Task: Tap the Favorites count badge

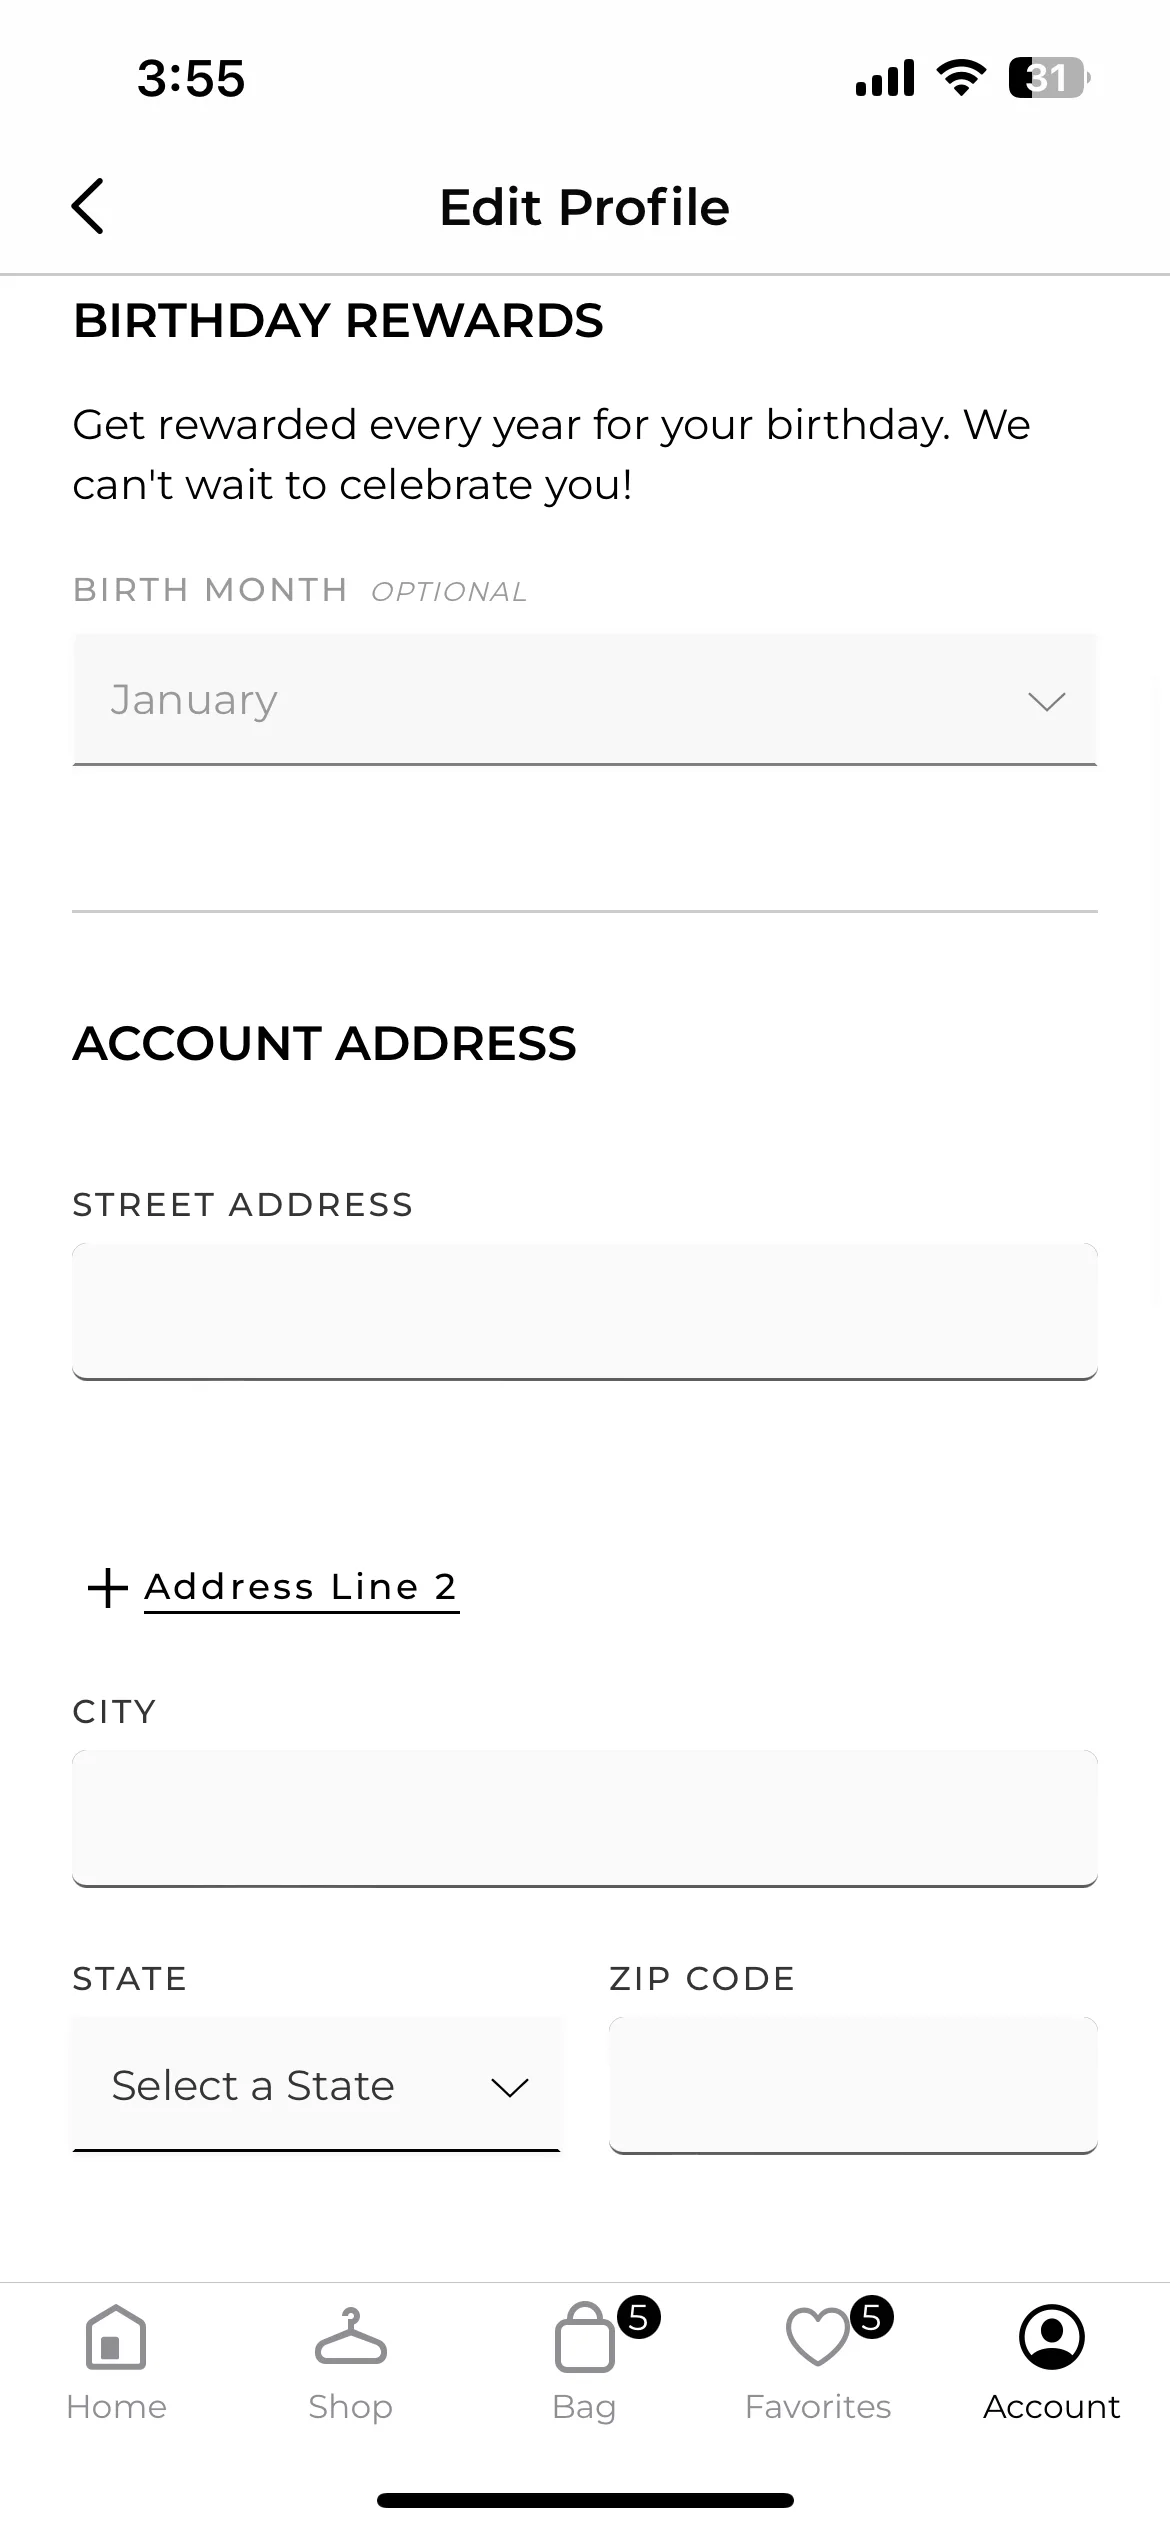Action: coord(871,2317)
